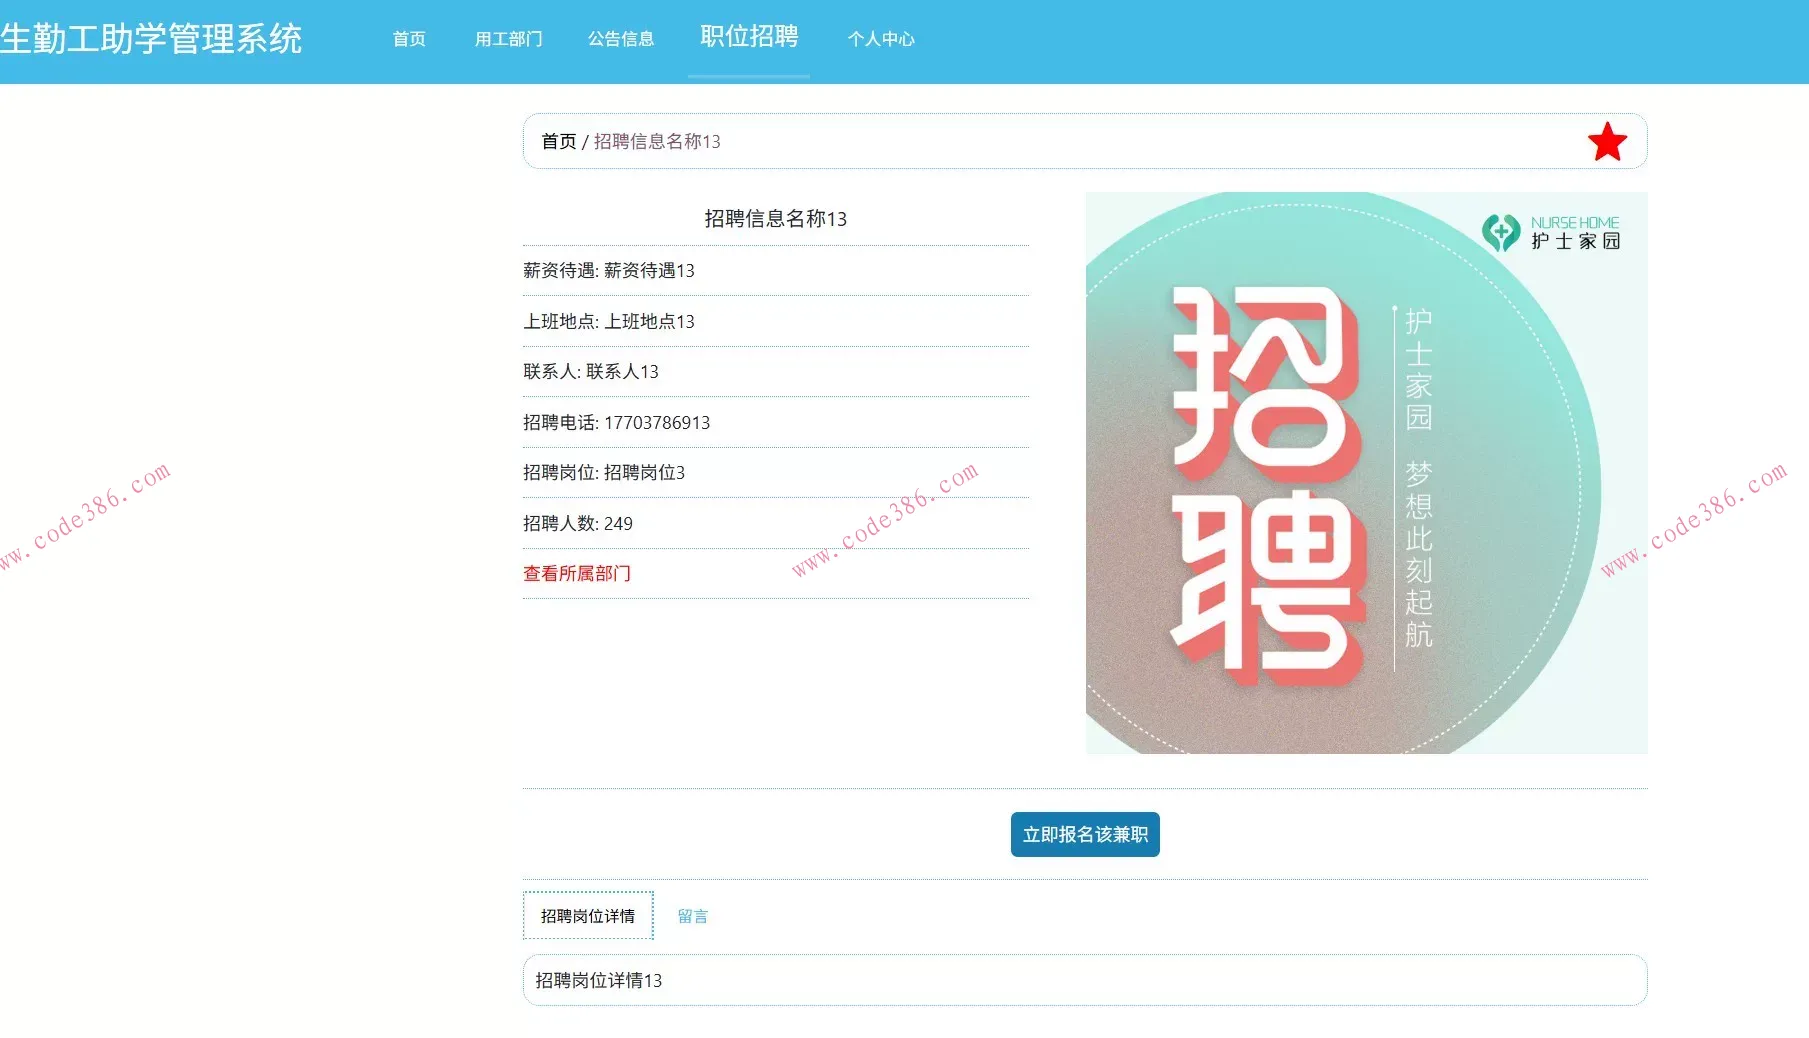
Task: Select the 招聘人数 249 detail row
Action: 577,523
